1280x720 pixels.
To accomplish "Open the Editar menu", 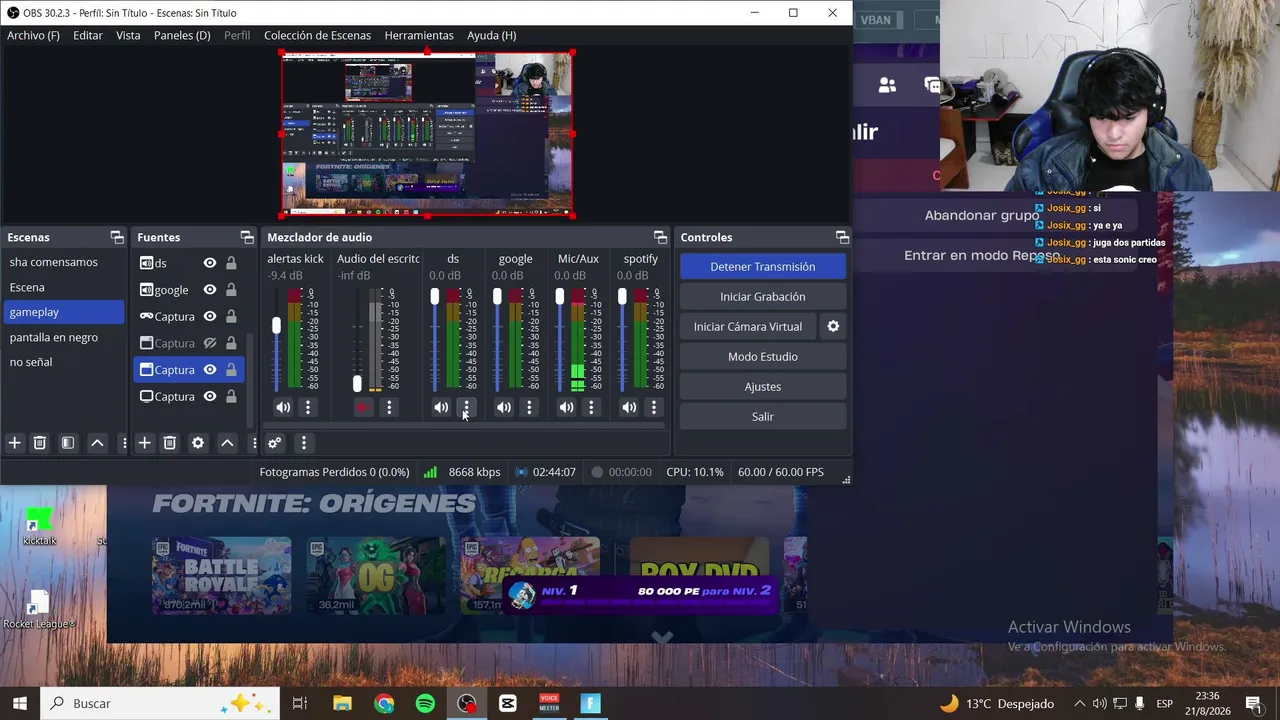I will pos(88,35).
